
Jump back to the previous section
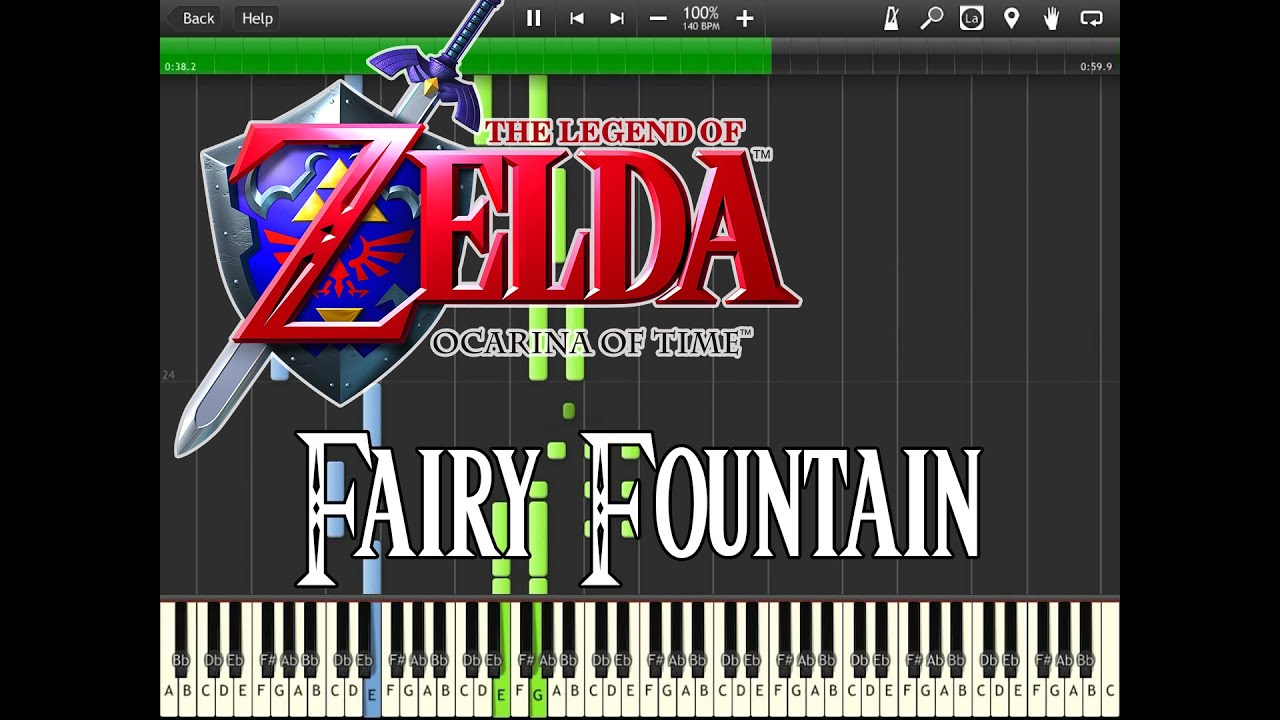point(577,18)
